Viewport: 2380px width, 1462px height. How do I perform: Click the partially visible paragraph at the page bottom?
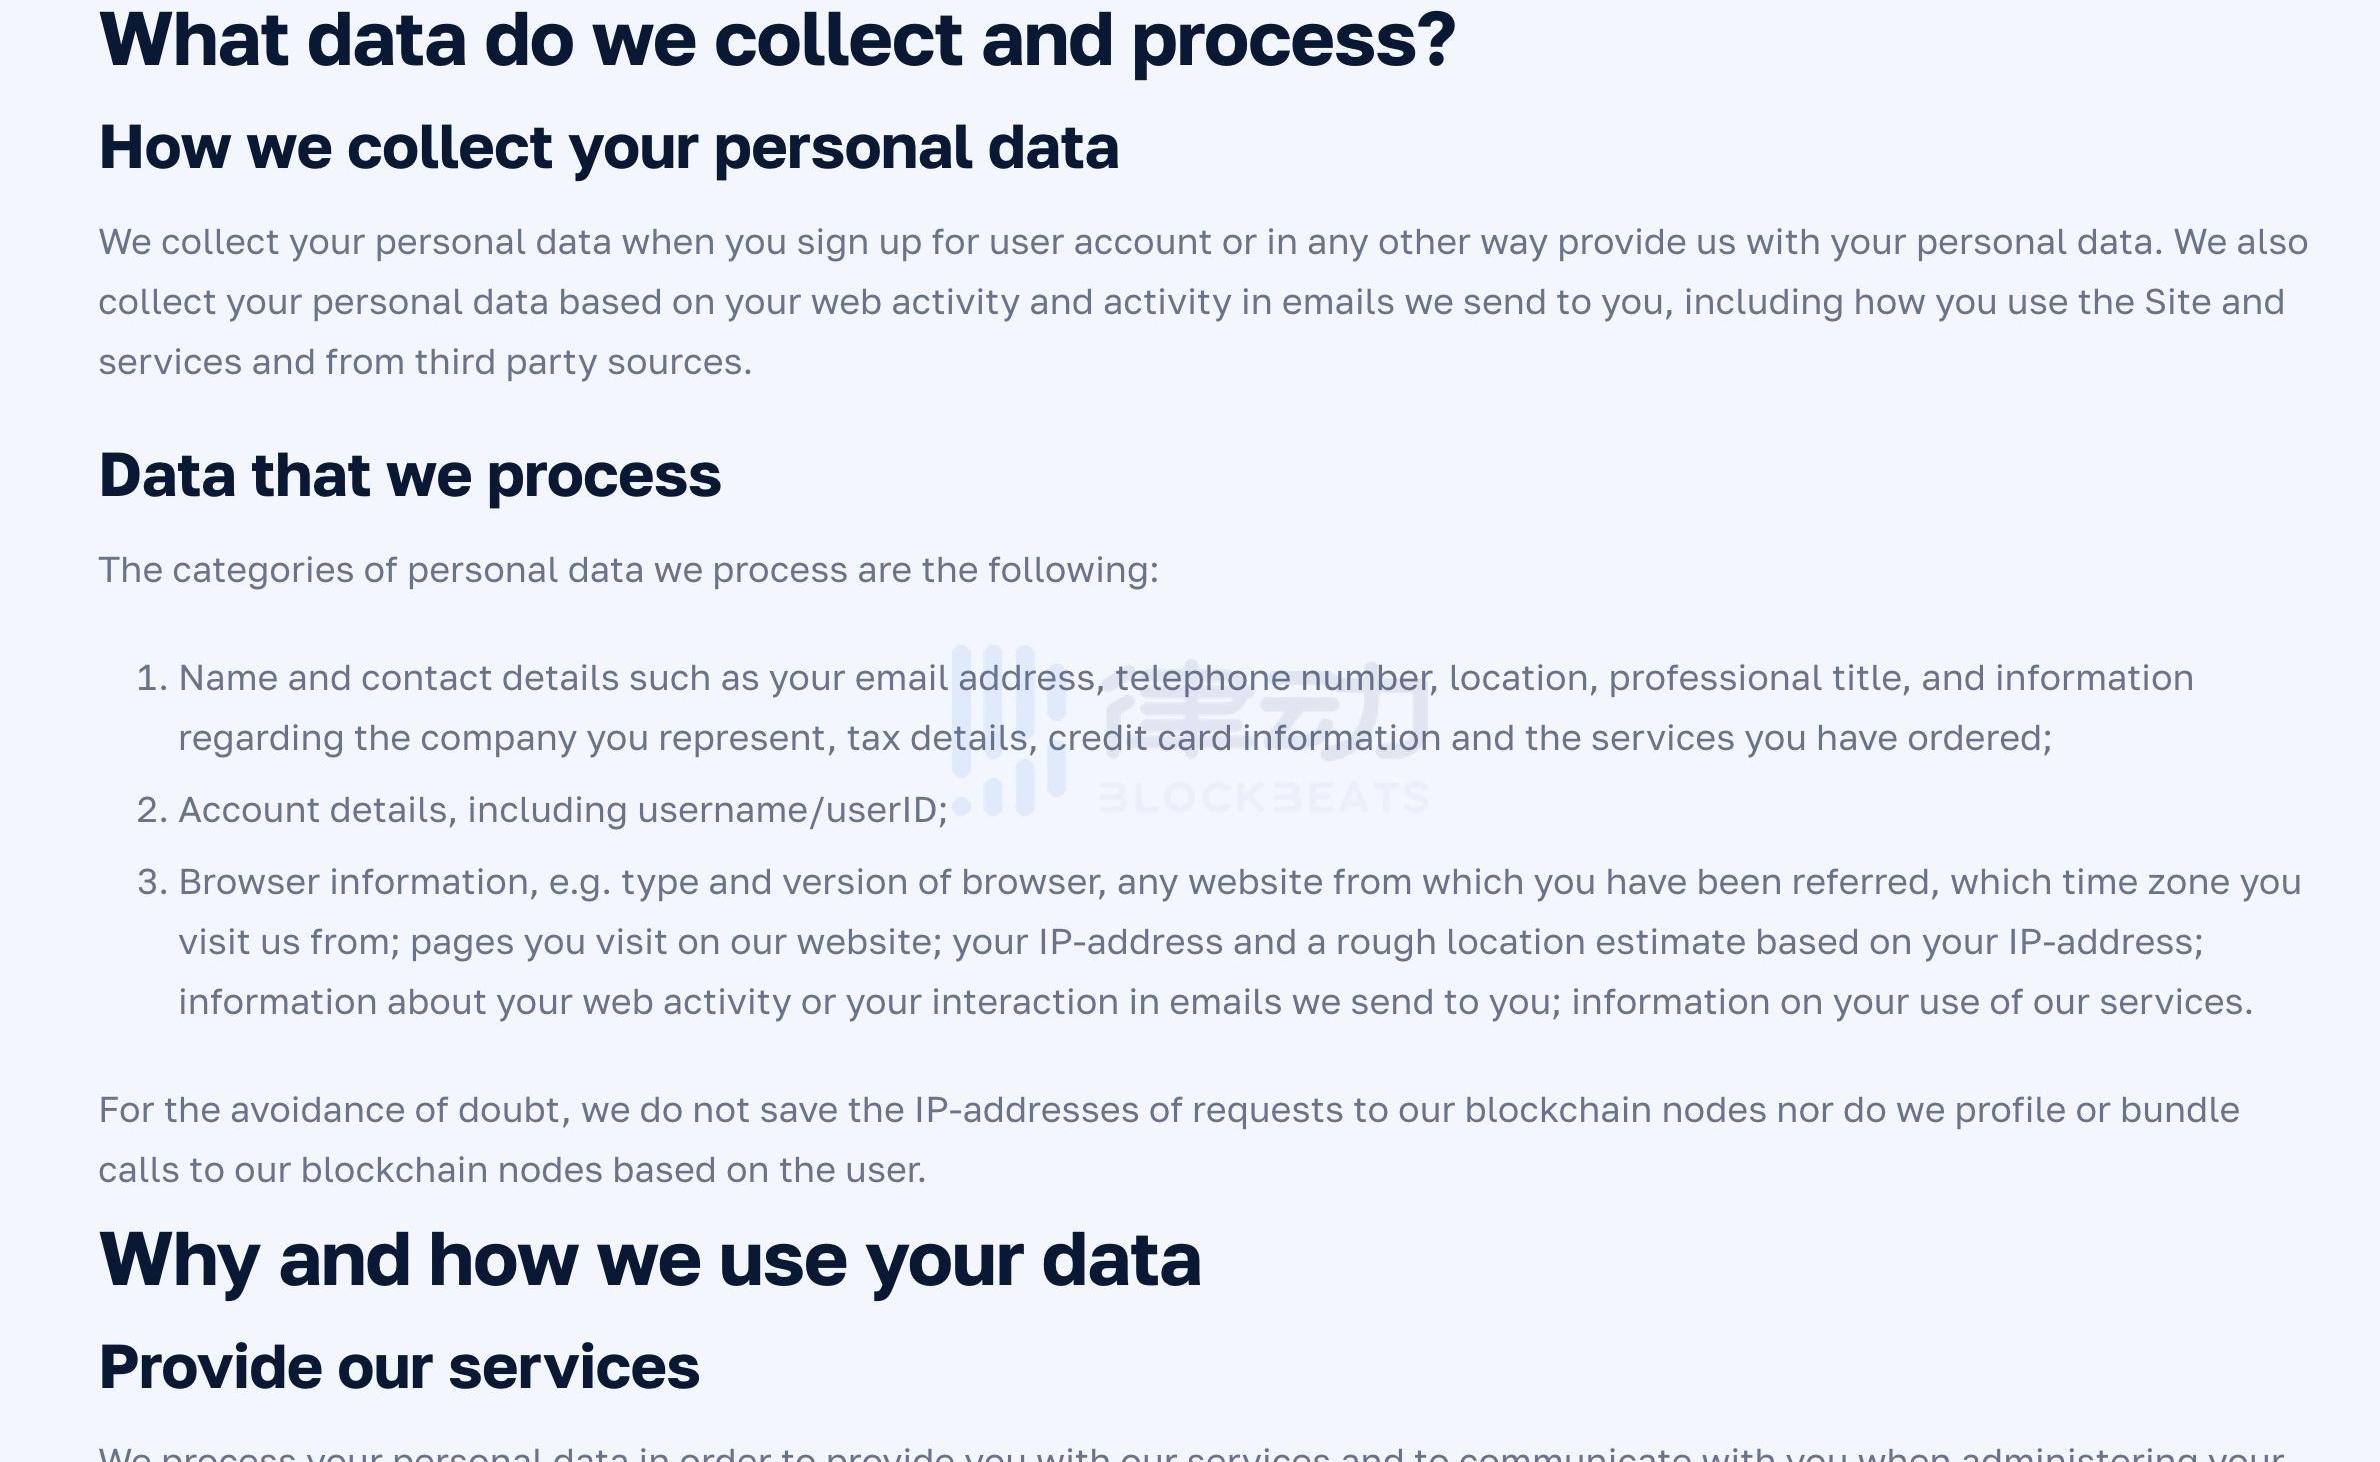click(x=1190, y=1452)
